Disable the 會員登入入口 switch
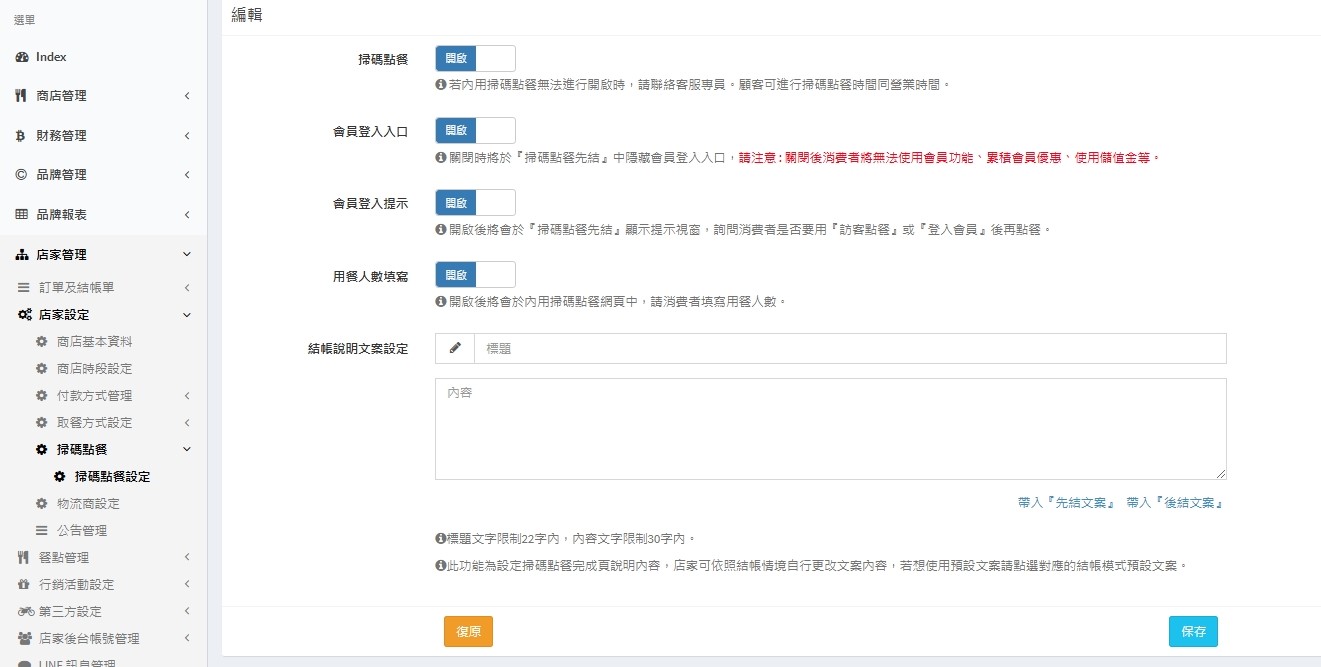The height and width of the screenshot is (667, 1321). (x=475, y=131)
